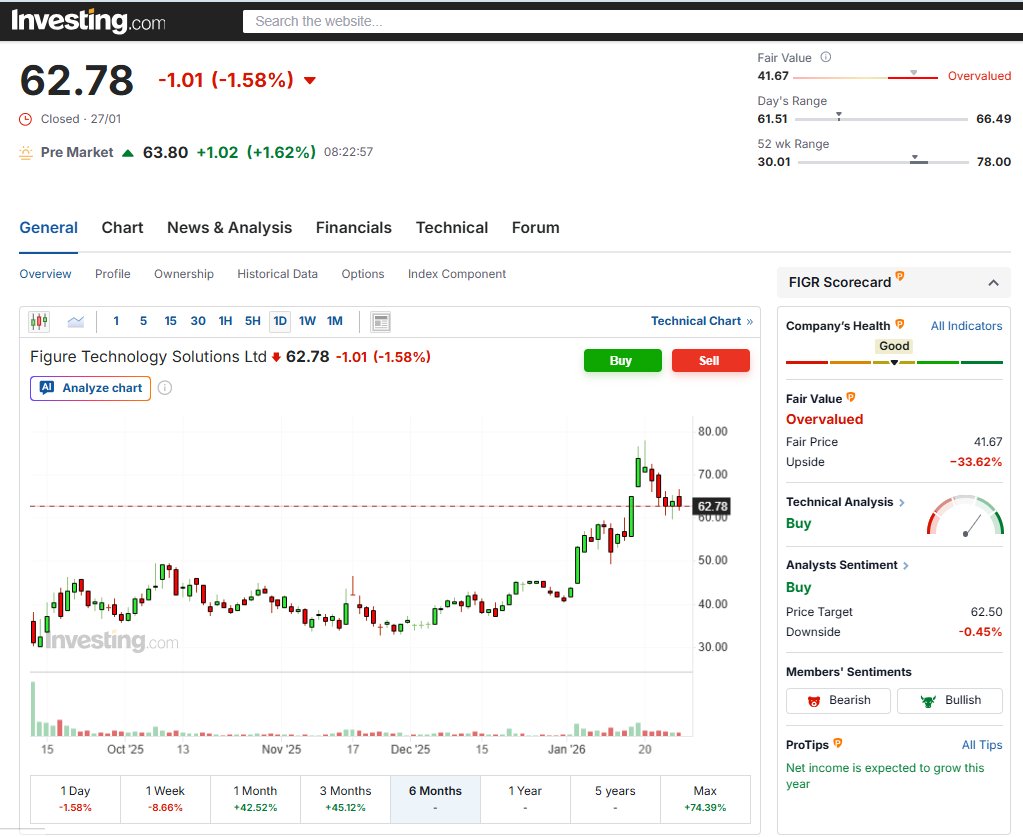Open the Technical Chart link

[x=702, y=321]
